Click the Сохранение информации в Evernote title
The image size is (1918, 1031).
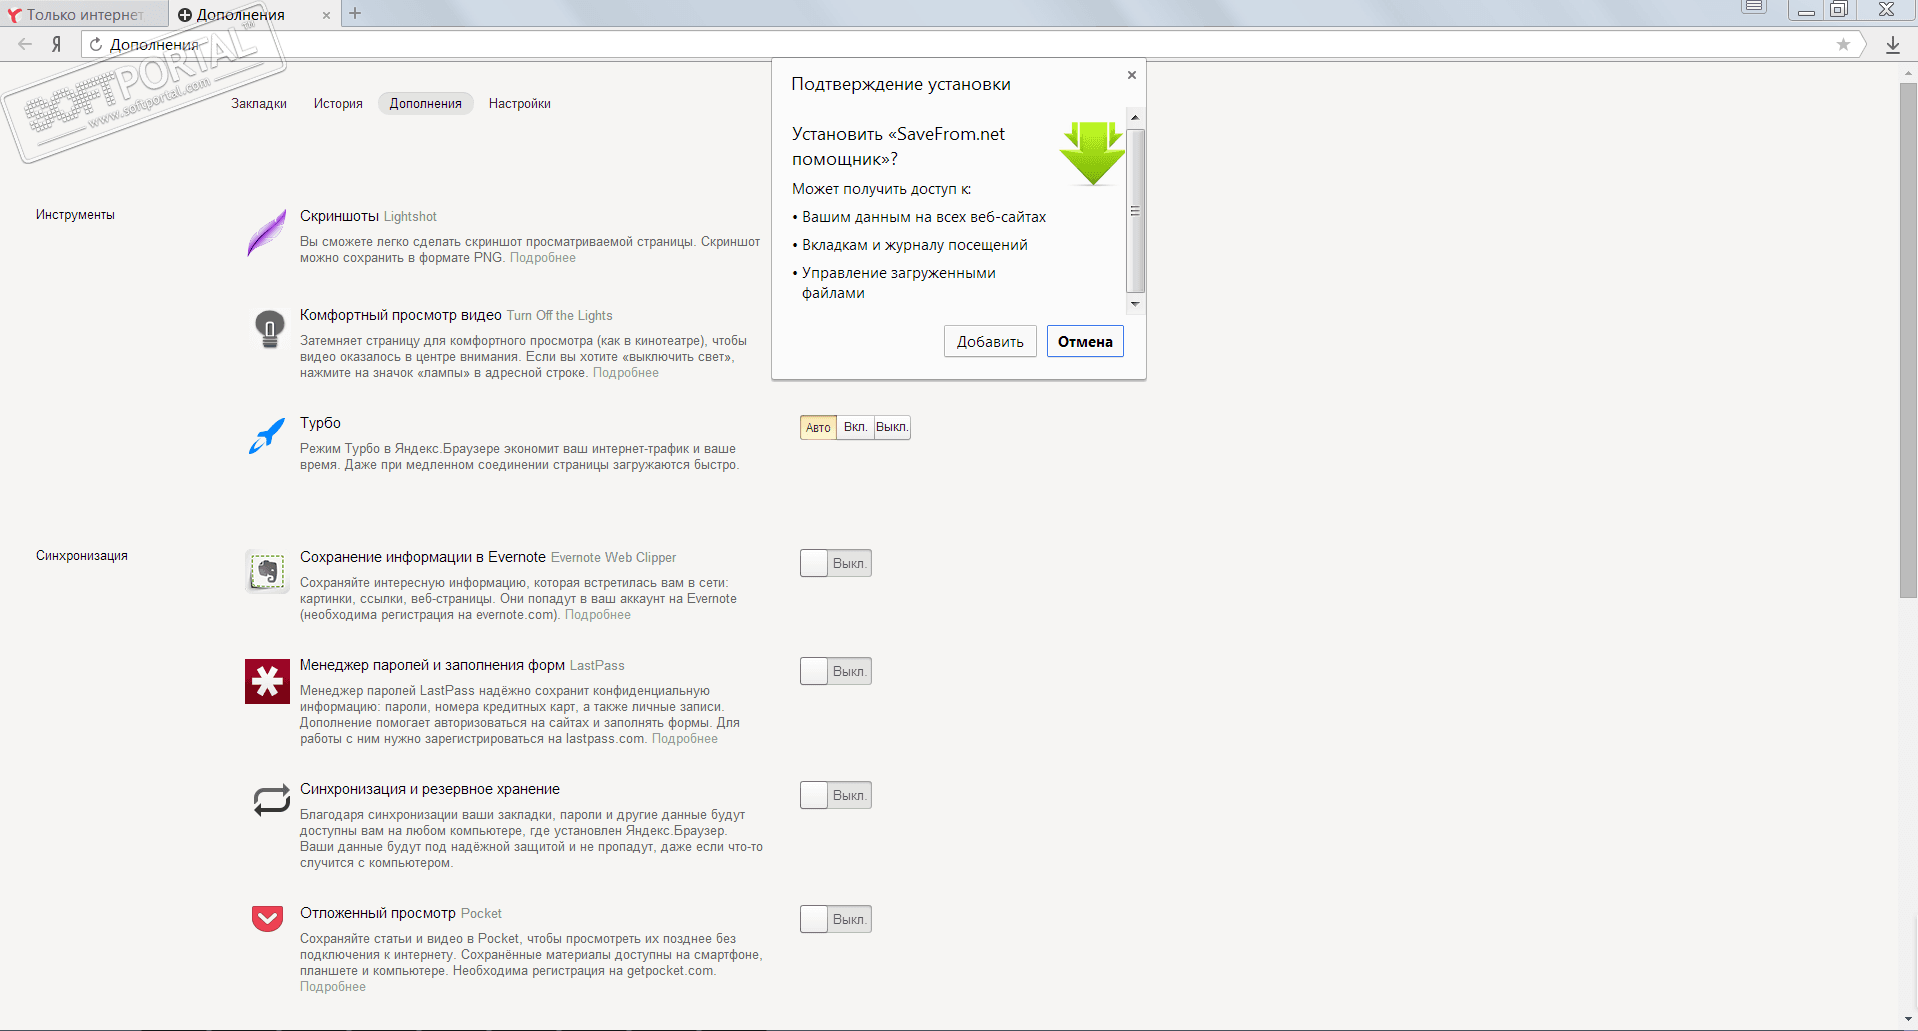click(x=423, y=557)
